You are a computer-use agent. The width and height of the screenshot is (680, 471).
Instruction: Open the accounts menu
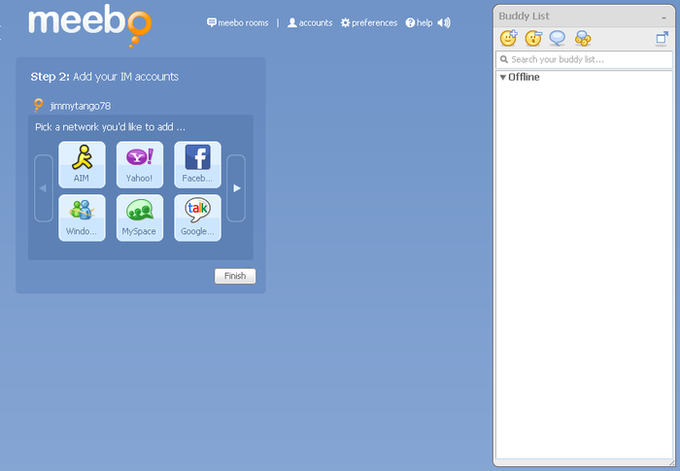tap(310, 23)
